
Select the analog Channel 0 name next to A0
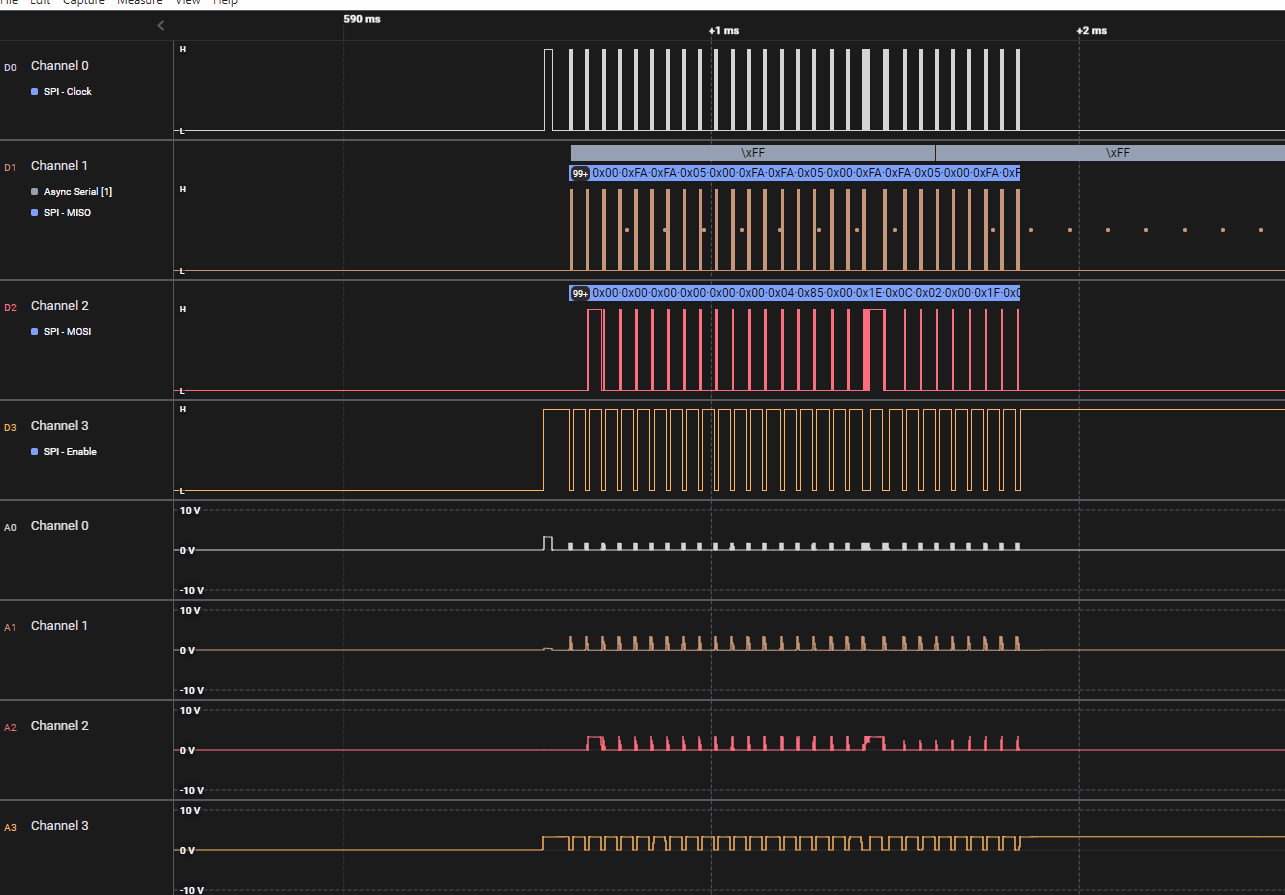click(x=60, y=526)
